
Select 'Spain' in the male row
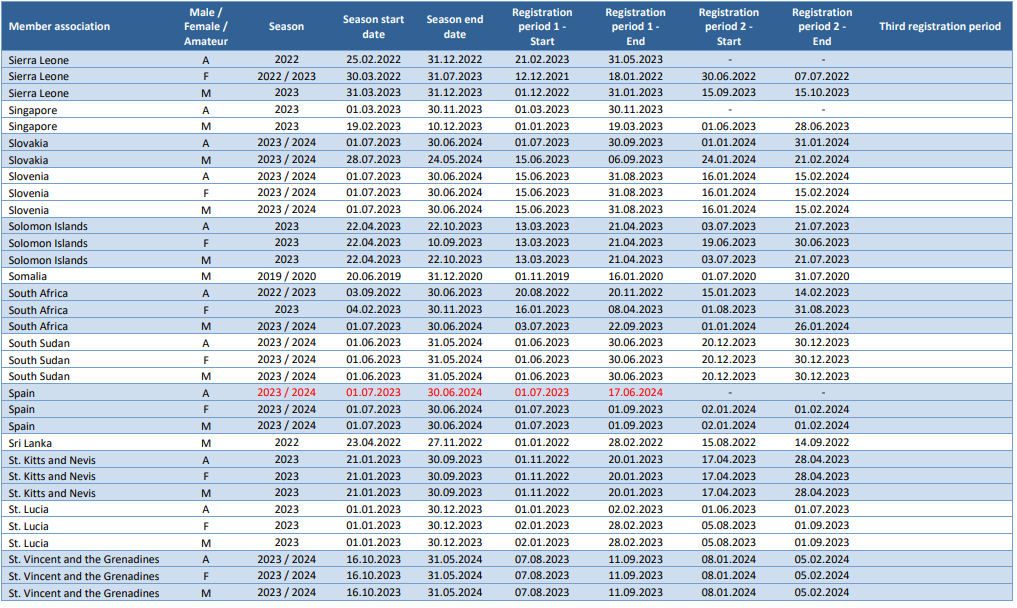[21, 426]
